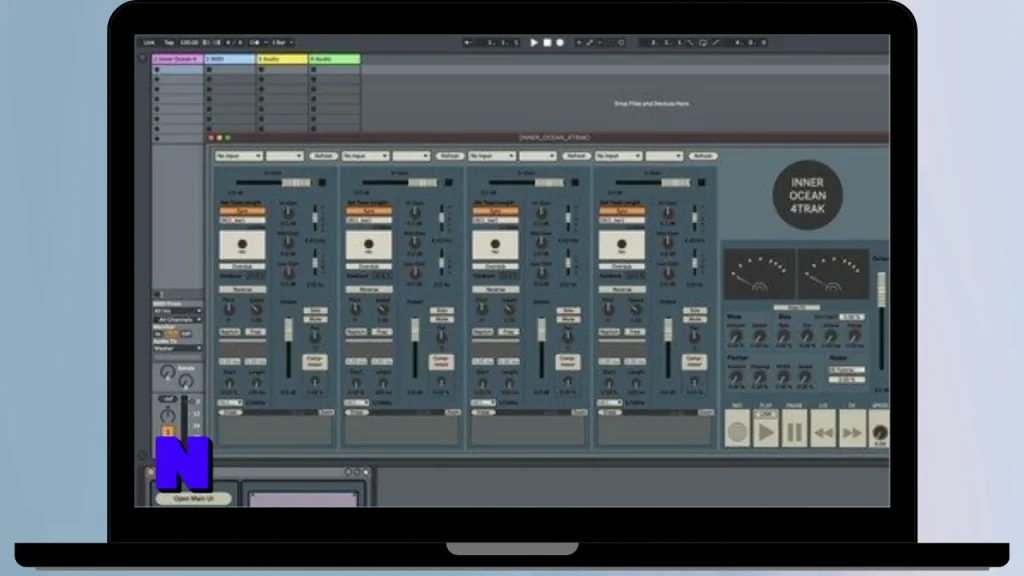1024x576 pixels.
Task: Click the Pan knob on channel 3
Action: pos(568,337)
